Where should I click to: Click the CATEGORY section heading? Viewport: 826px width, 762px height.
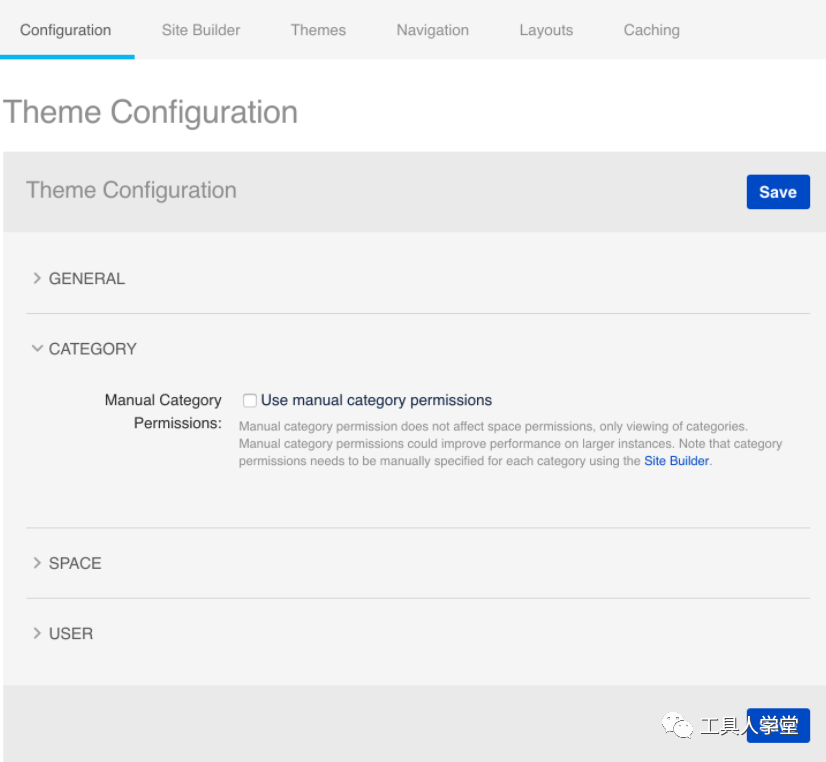(x=93, y=349)
